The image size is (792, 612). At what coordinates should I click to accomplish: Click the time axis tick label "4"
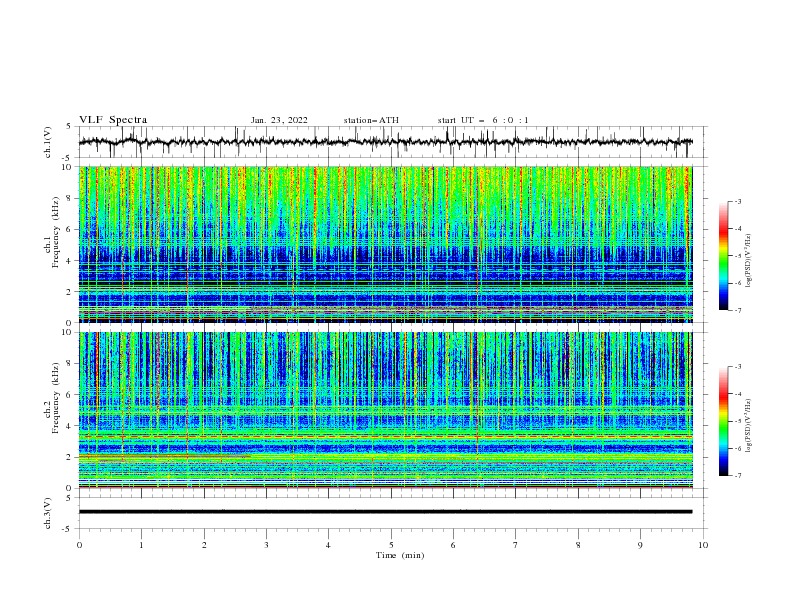(328, 545)
